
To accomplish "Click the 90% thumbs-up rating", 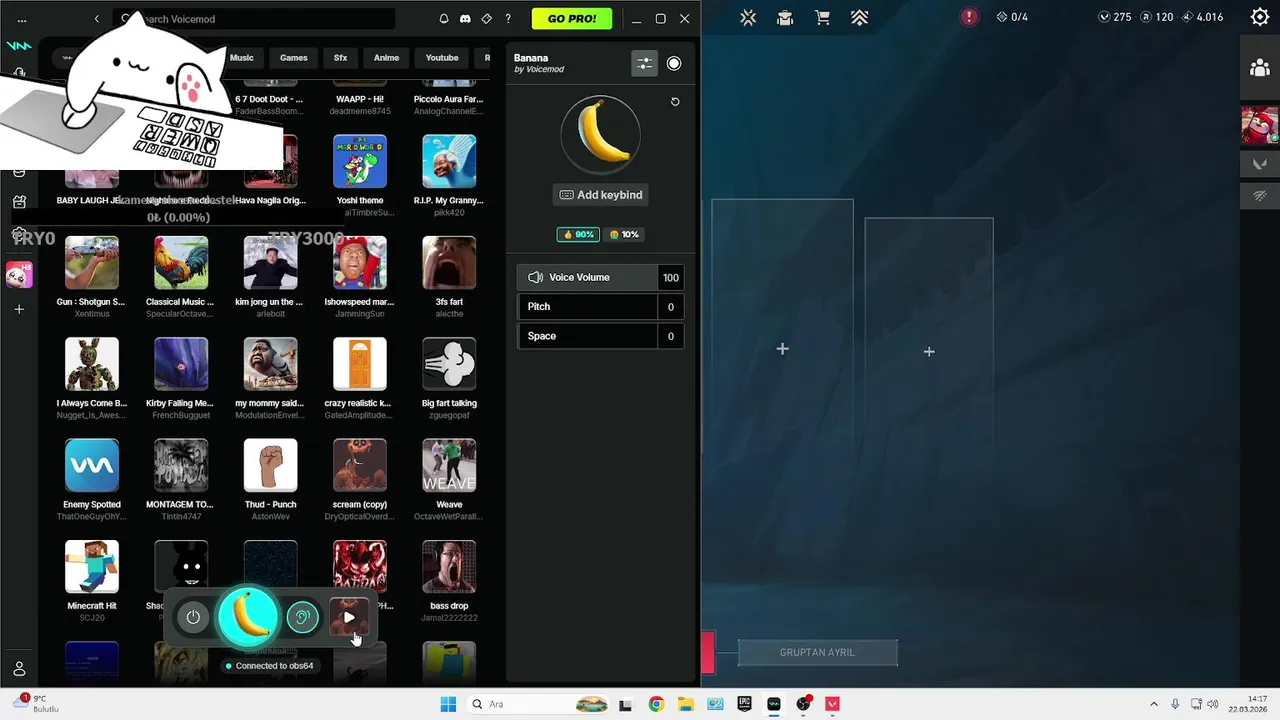I will pos(578,235).
